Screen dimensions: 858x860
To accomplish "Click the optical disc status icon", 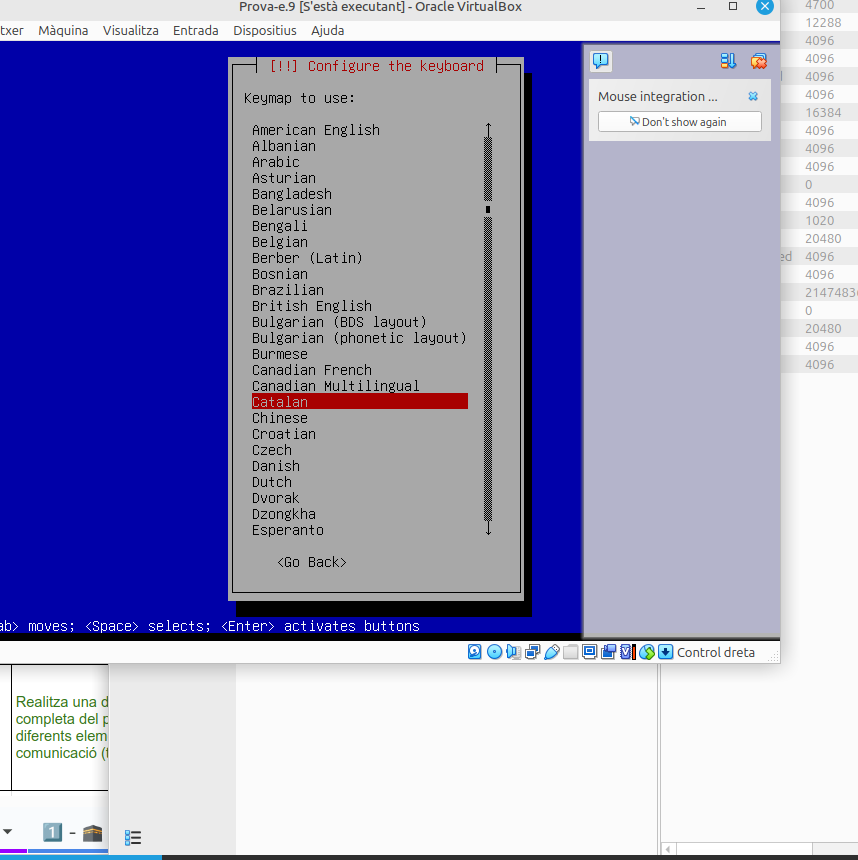I will [x=494, y=652].
